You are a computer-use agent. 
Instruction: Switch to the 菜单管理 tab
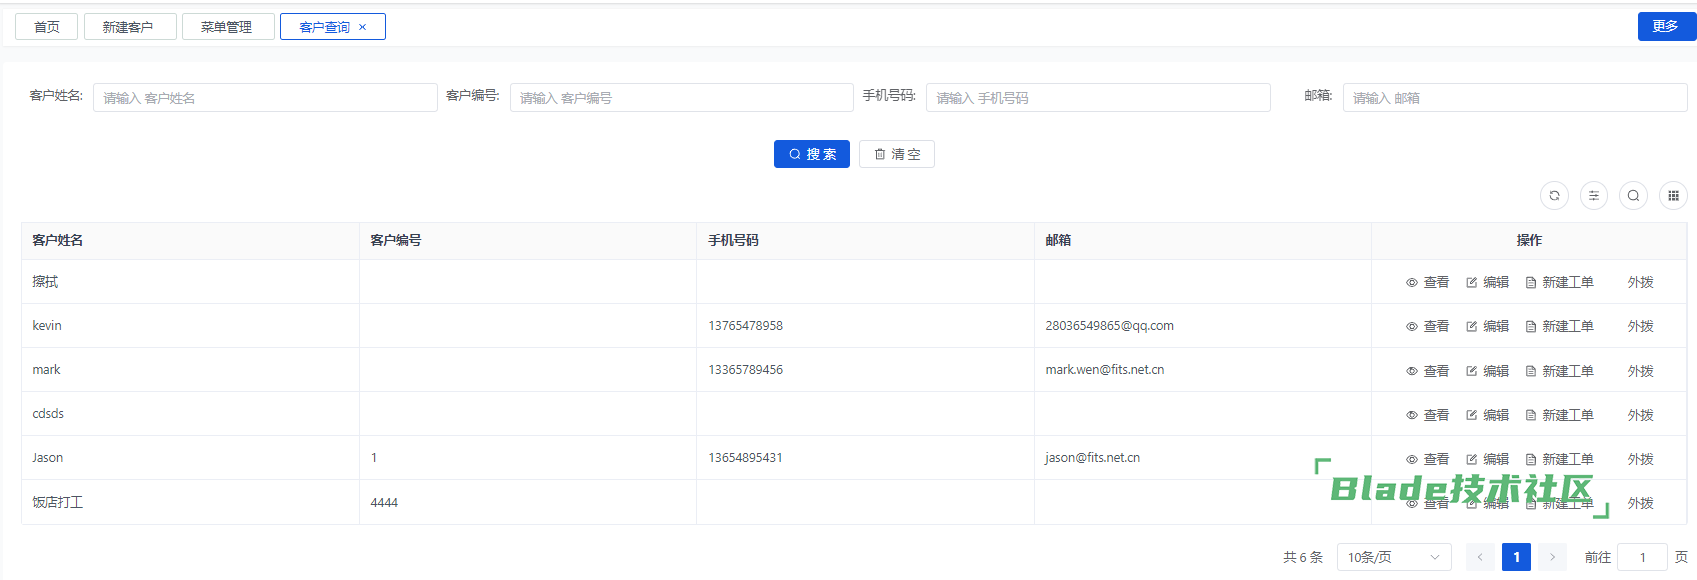(227, 27)
